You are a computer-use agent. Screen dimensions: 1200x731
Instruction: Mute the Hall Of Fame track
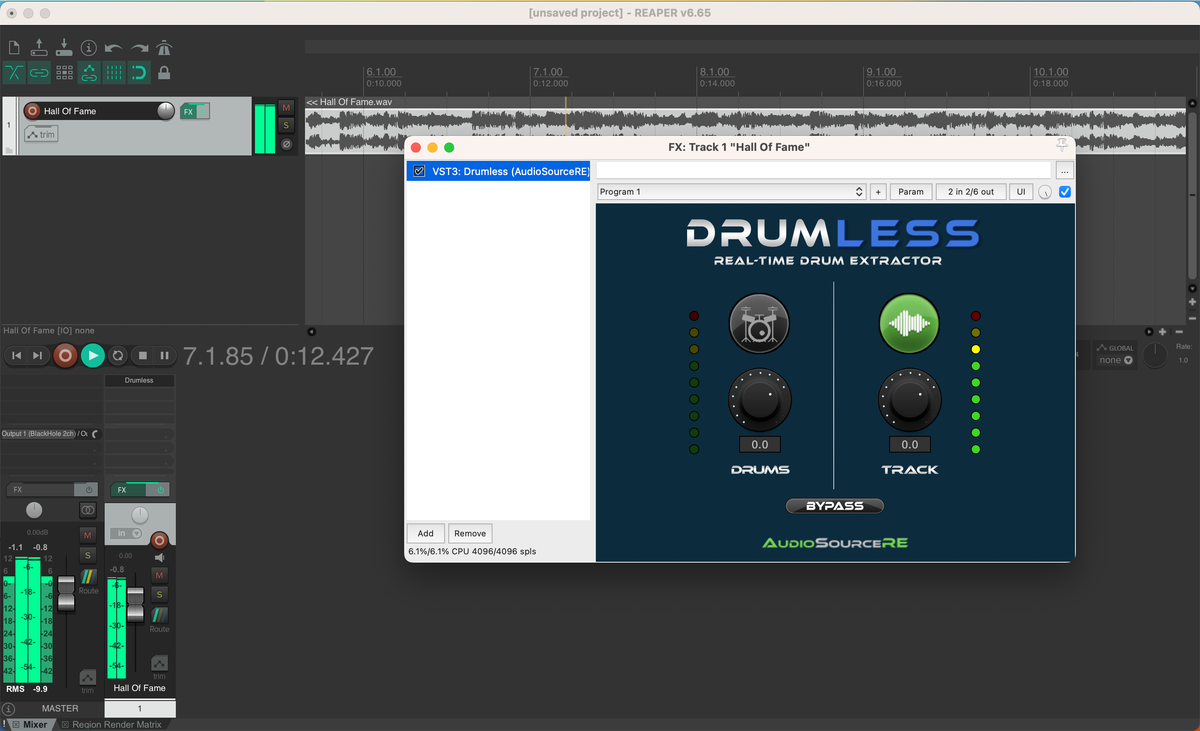pos(287,107)
